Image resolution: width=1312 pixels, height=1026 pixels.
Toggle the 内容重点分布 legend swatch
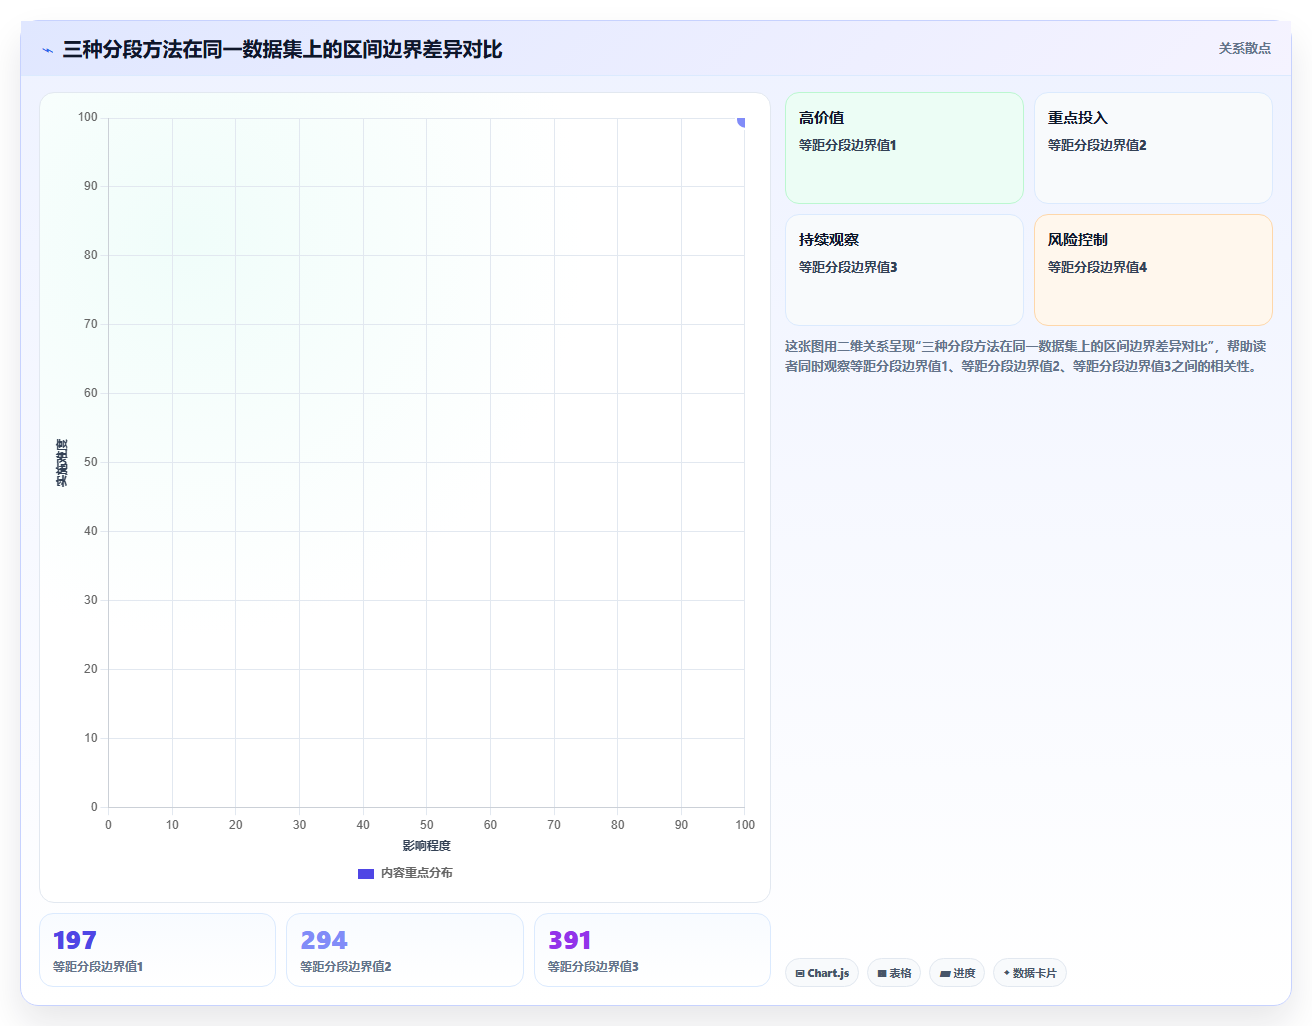(366, 874)
